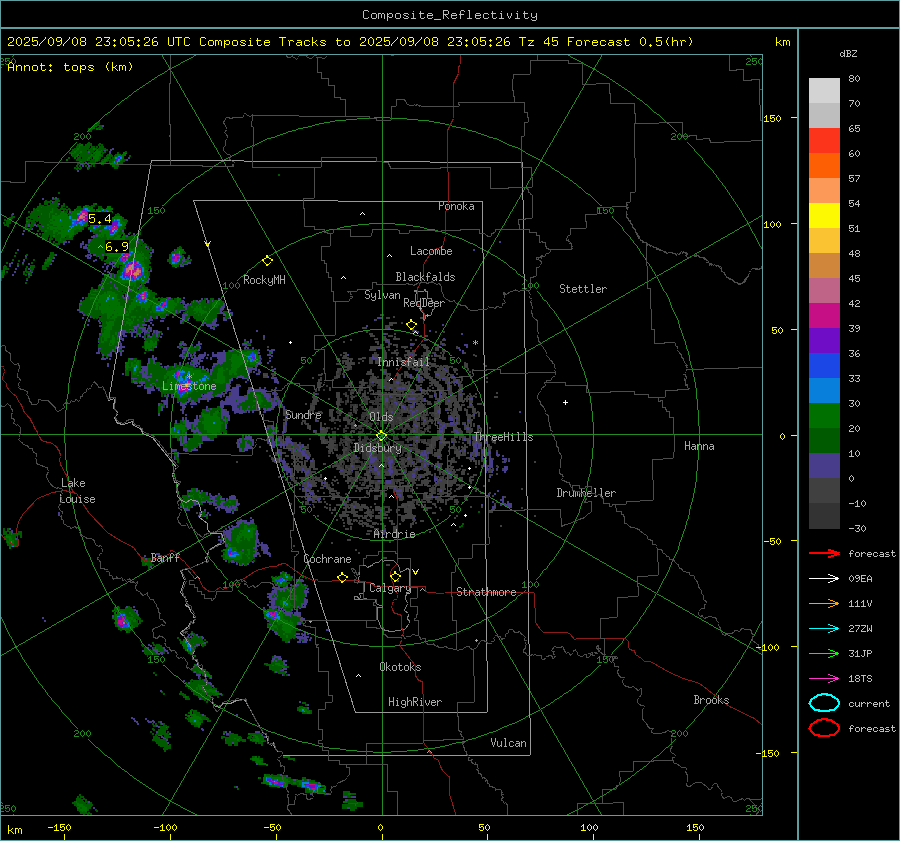Select the white 09EA arrow legend icon

(x=824, y=579)
